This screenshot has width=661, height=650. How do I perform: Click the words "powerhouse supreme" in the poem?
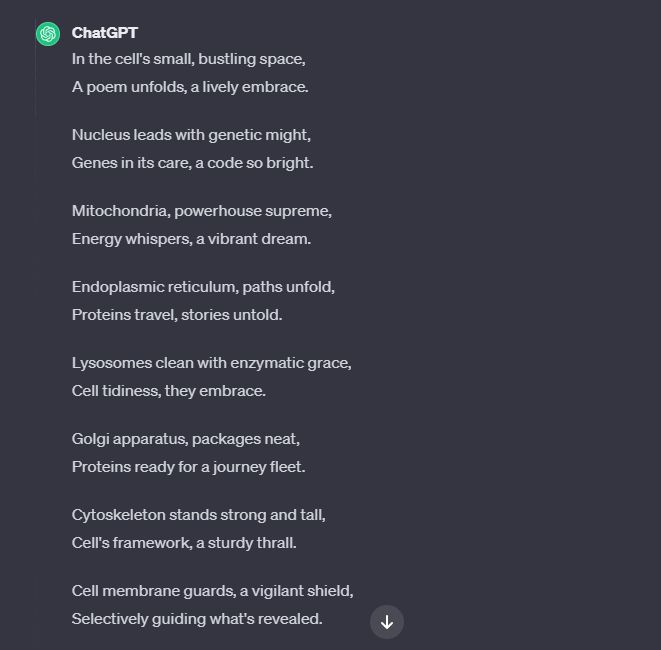(253, 211)
